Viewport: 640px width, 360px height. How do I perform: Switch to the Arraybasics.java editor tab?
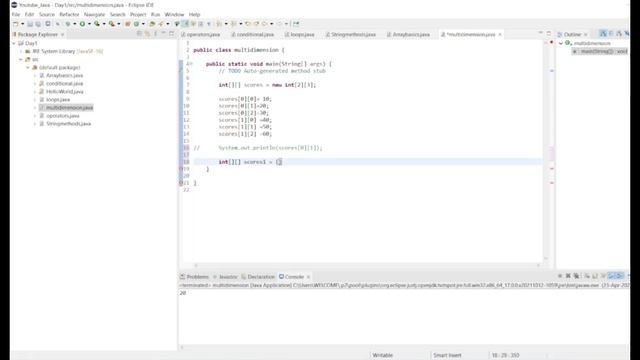click(x=408, y=35)
